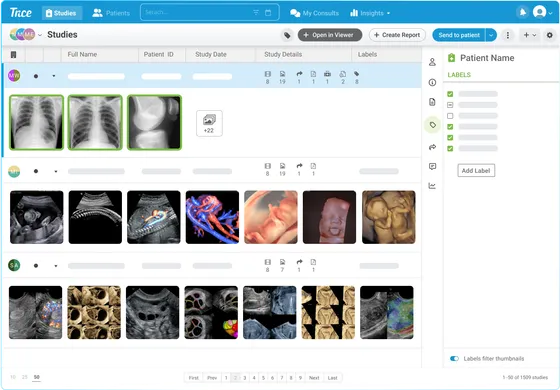Open the sharing arrow side icon

coord(432,147)
